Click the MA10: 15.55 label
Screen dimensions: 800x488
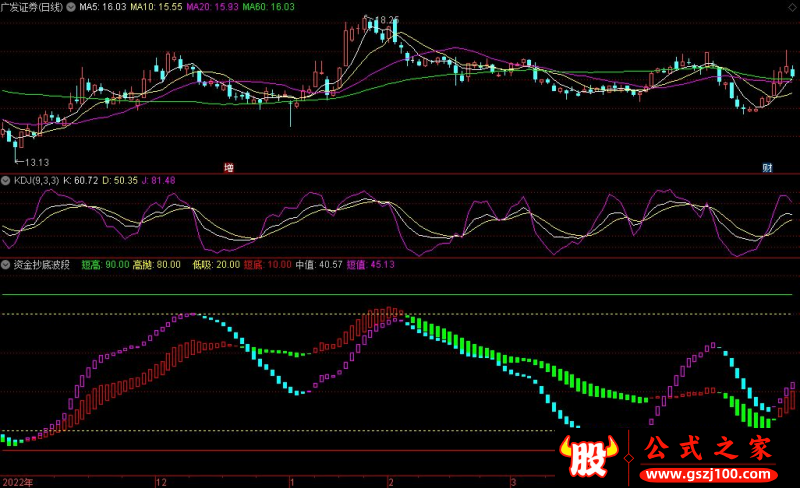point(156,7)
